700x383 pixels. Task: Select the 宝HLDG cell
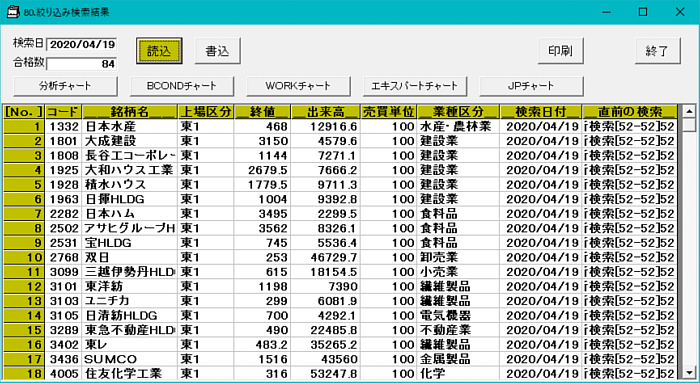coord(130,243)
